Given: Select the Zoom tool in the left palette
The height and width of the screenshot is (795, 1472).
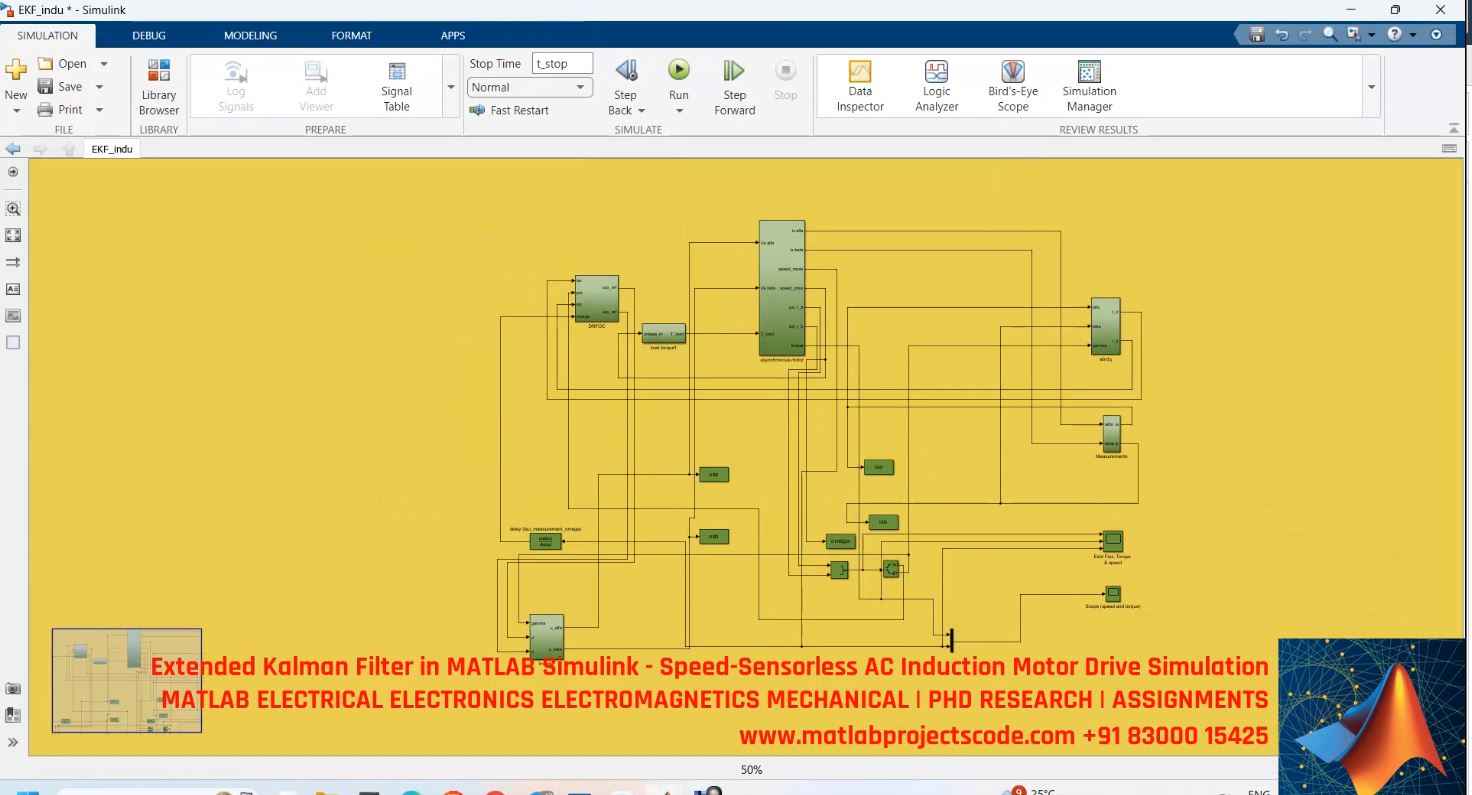Looking at the screenshot, I should pos(13,208).
